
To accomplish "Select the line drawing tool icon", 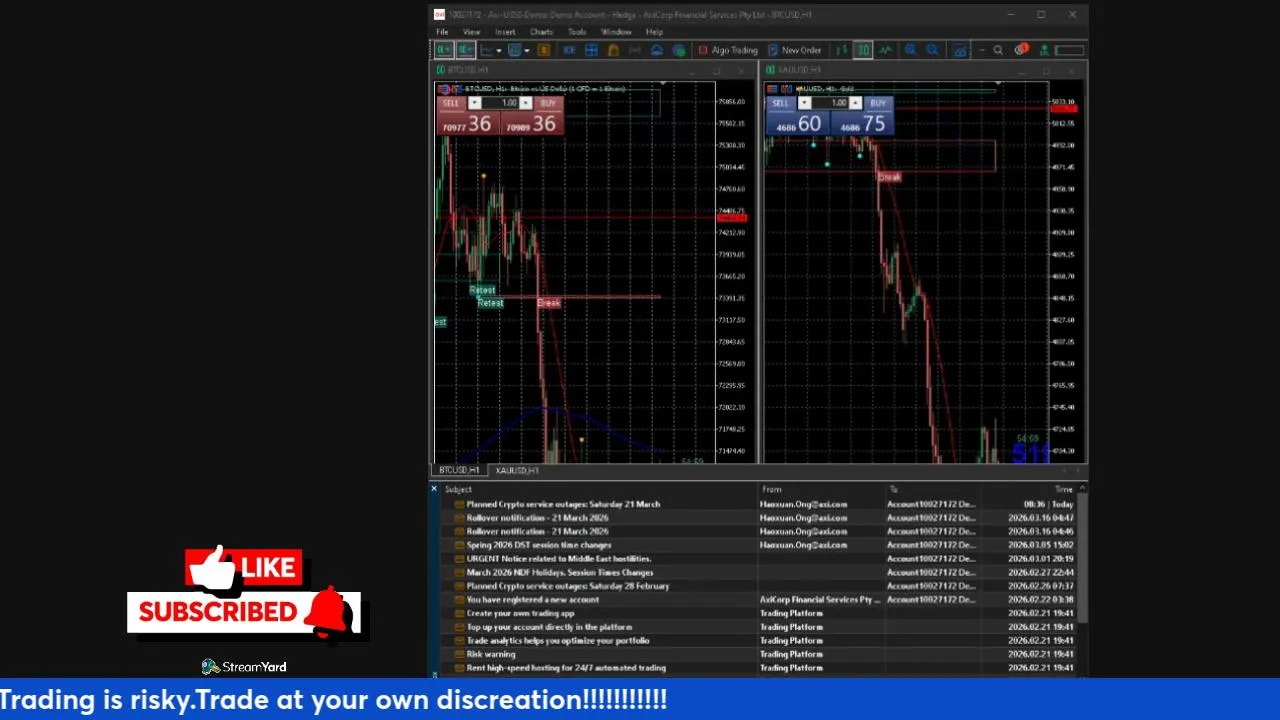I will click(x=486, y=50).
